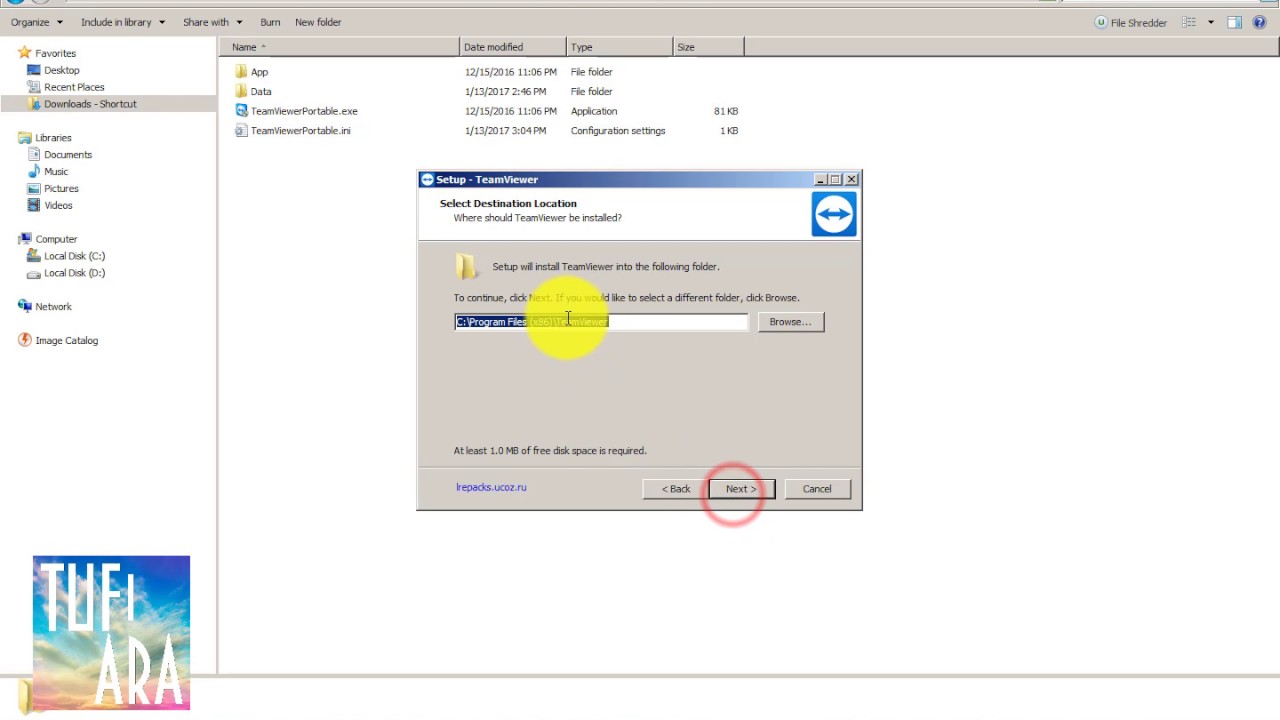The image size is (1280, 720).
Task: Create a New folder from toolbar
Action: point(318,22)
